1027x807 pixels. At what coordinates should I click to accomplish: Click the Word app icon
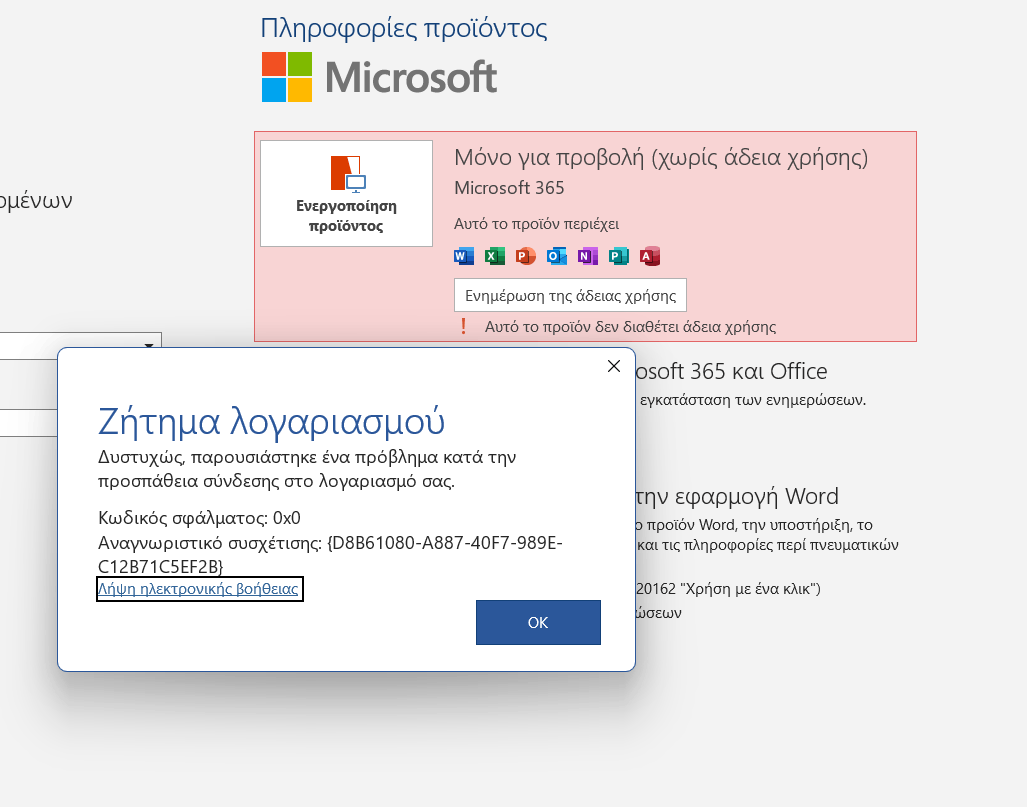coord(464,256)
